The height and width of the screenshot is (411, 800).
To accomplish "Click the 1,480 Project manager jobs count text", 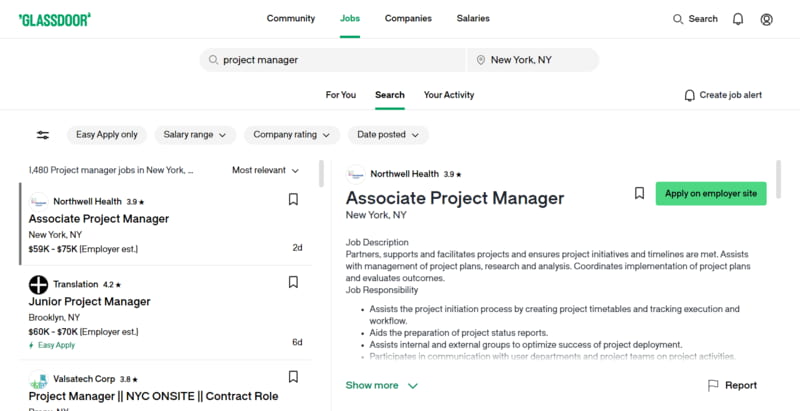I will click(x=111, y=170).
